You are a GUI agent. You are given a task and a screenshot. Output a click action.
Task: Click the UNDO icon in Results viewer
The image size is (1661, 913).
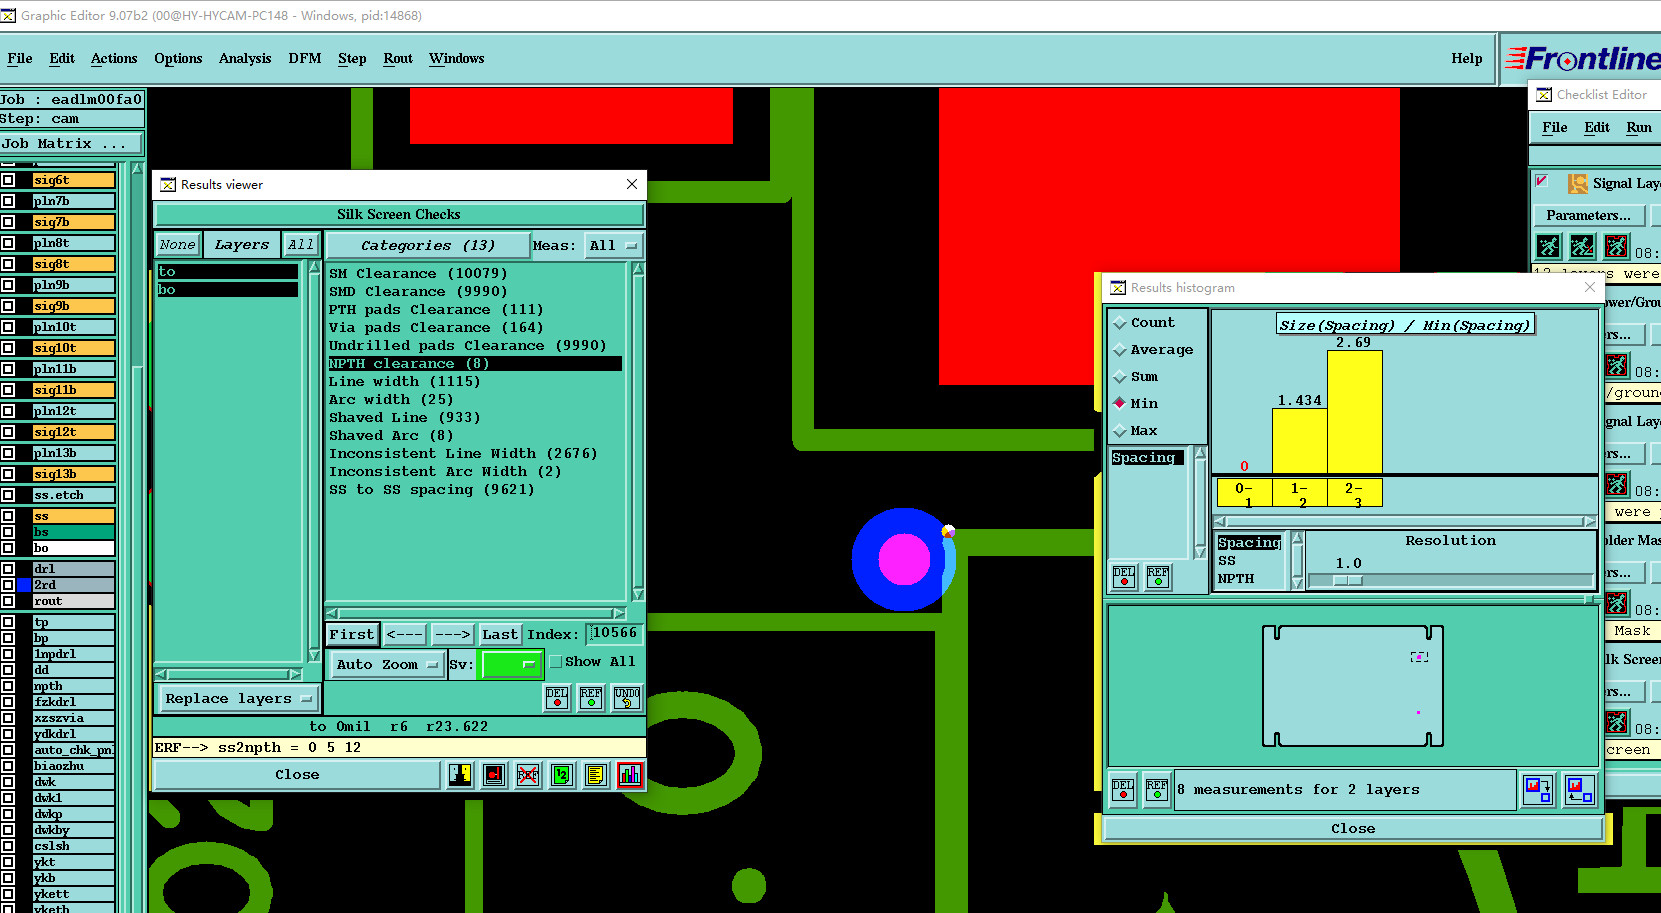point(627,698)
